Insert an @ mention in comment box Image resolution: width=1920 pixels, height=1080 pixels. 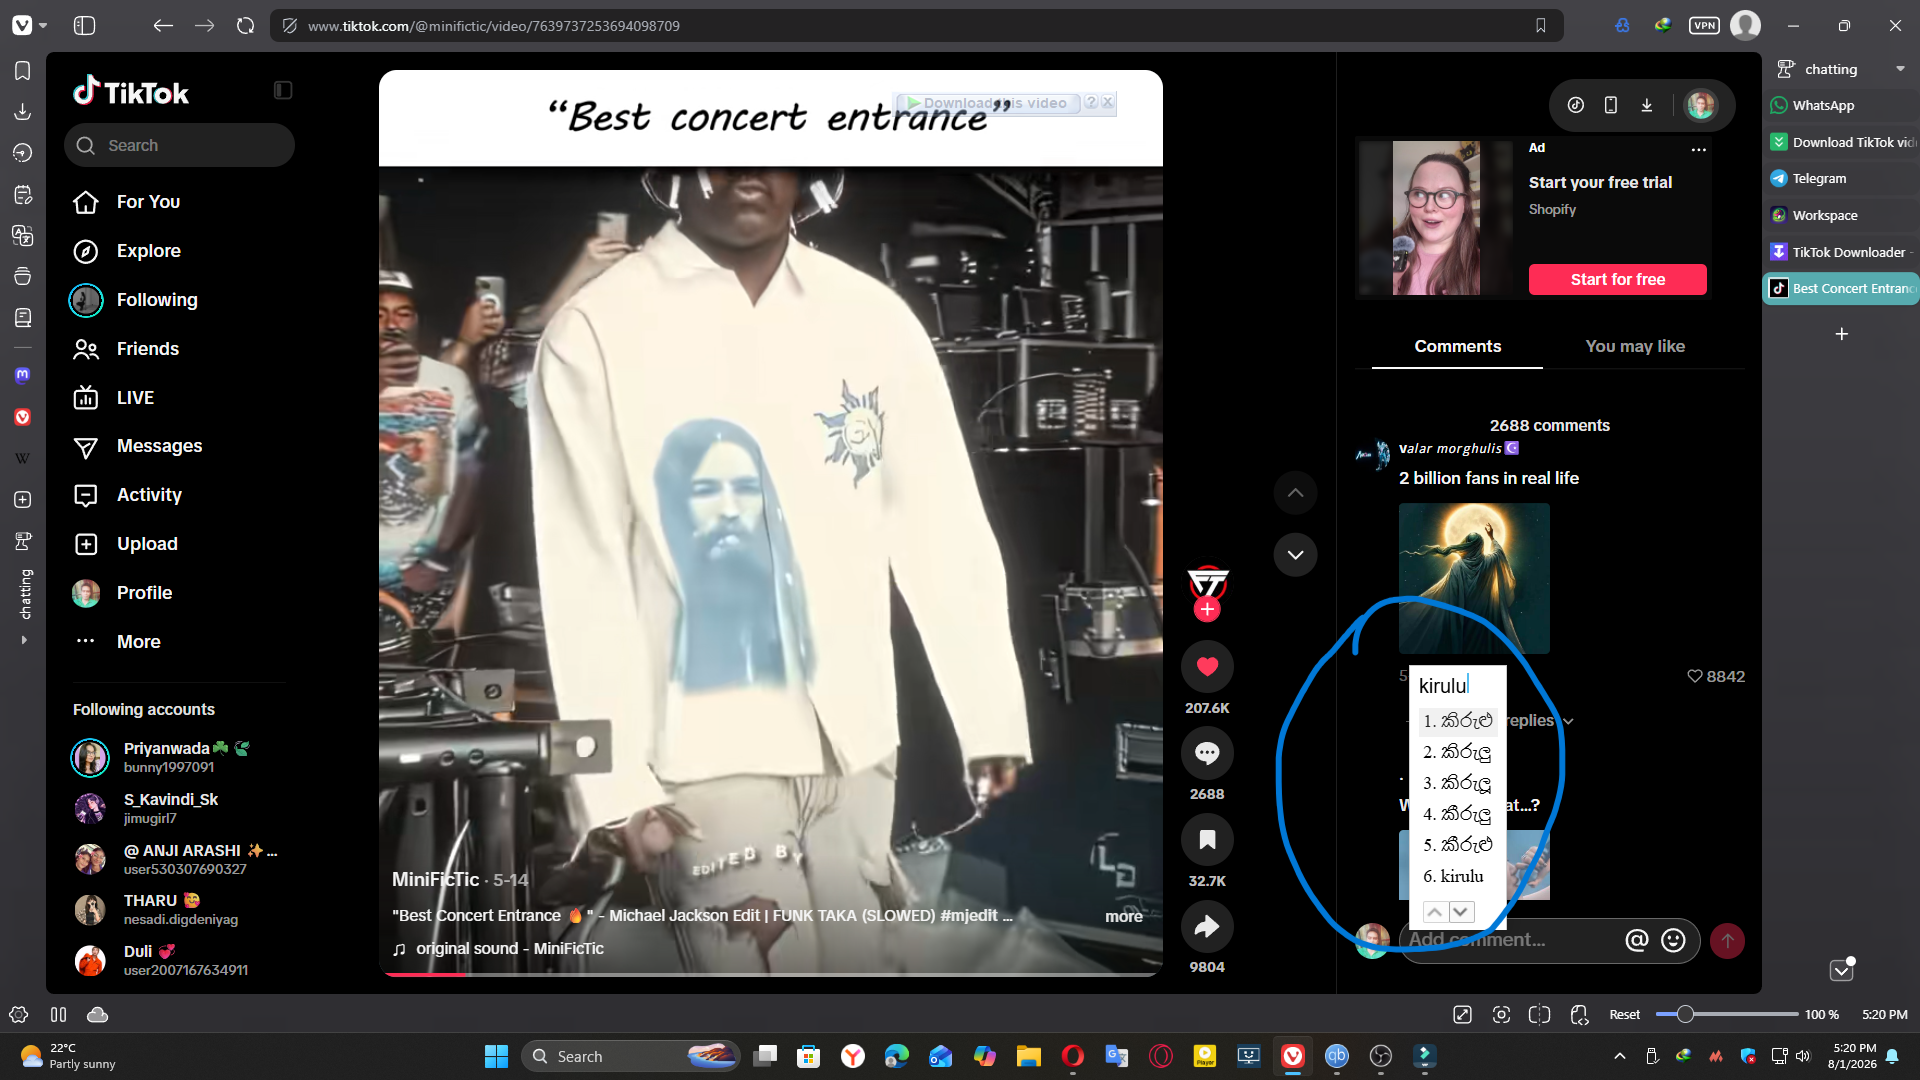(x=1636, y=940)
